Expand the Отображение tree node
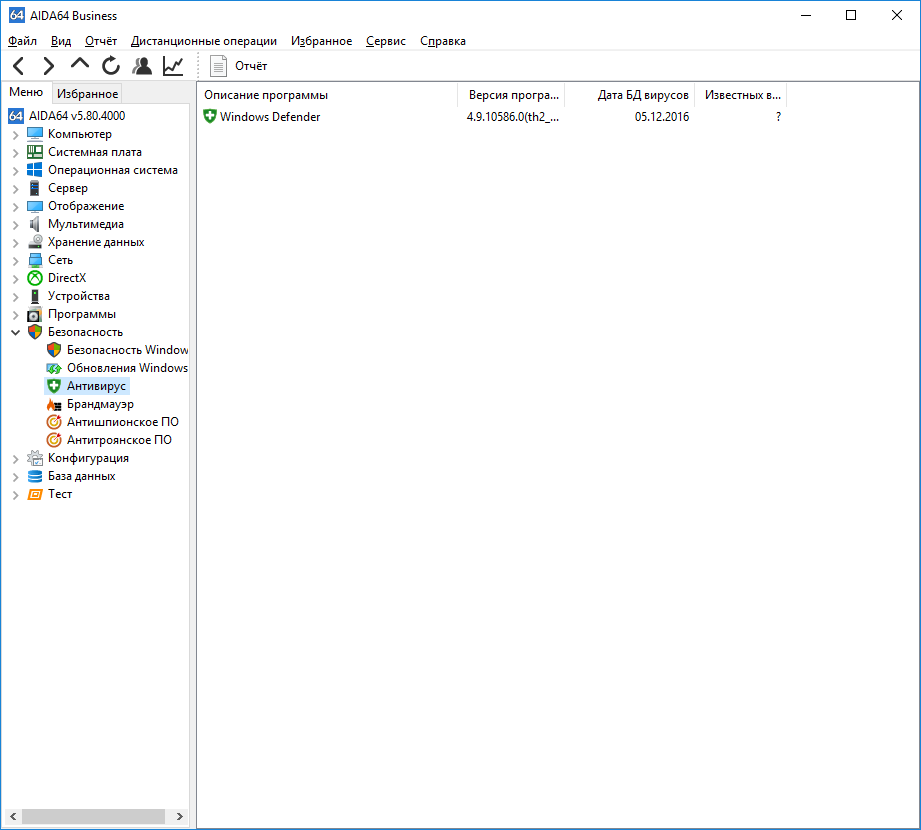 point(16,207)
